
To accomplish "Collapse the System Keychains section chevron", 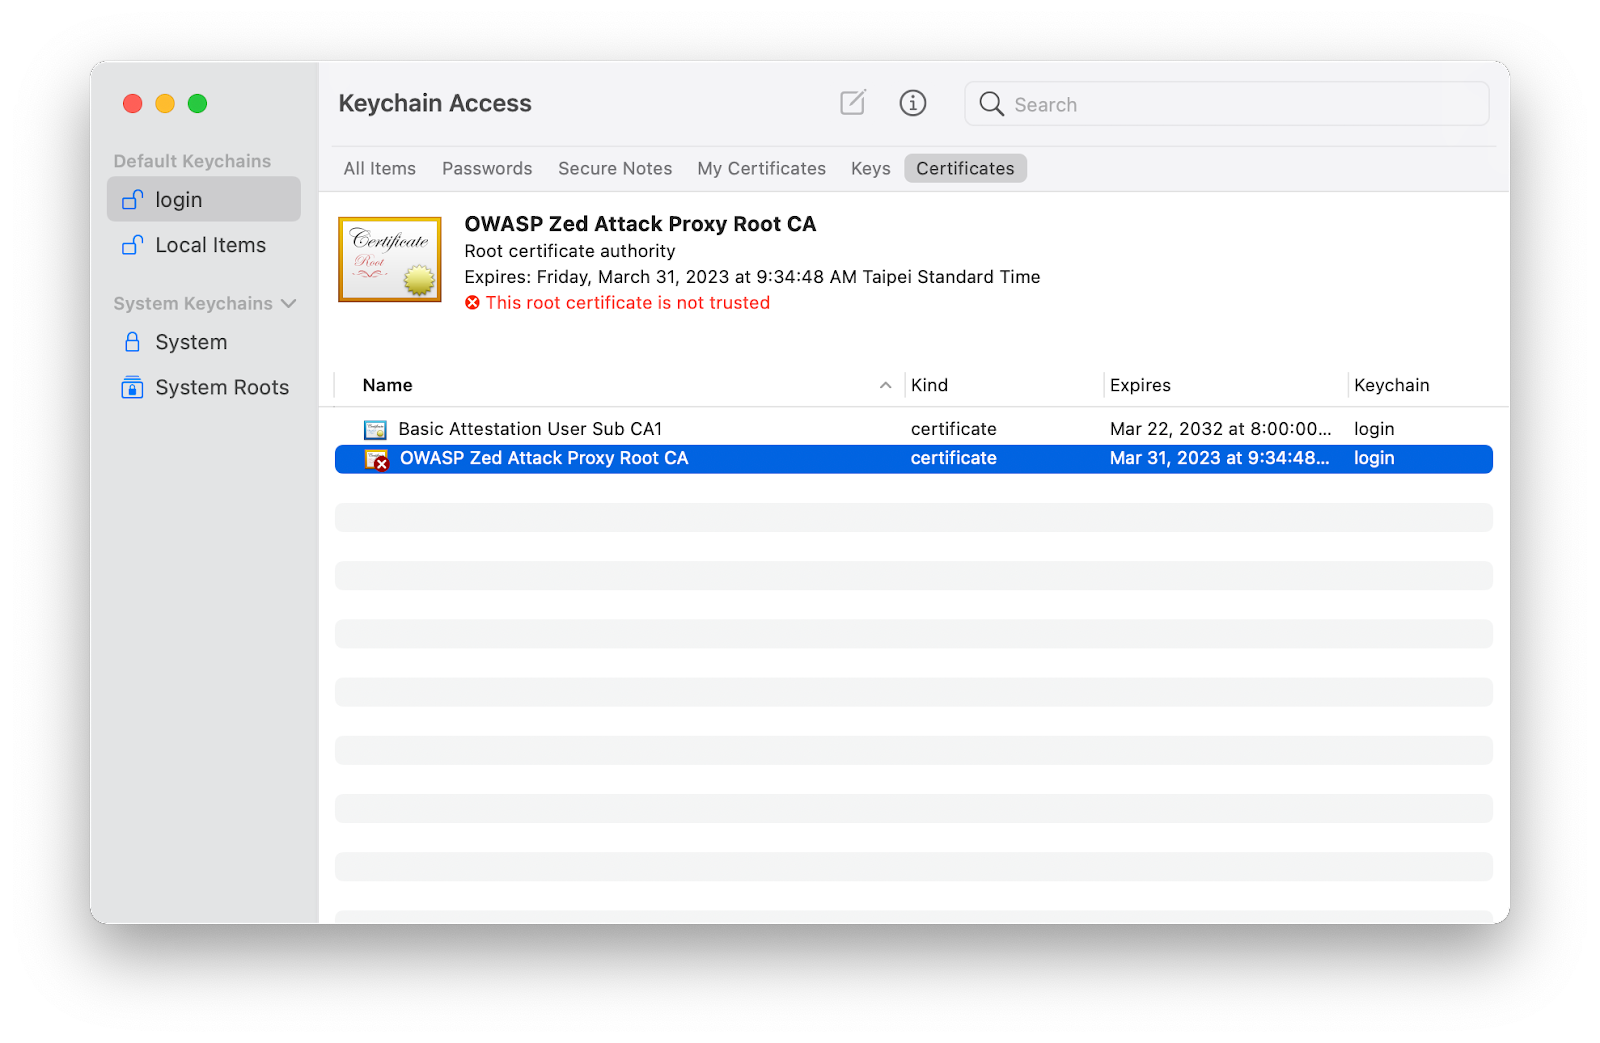I will point(289,303).
